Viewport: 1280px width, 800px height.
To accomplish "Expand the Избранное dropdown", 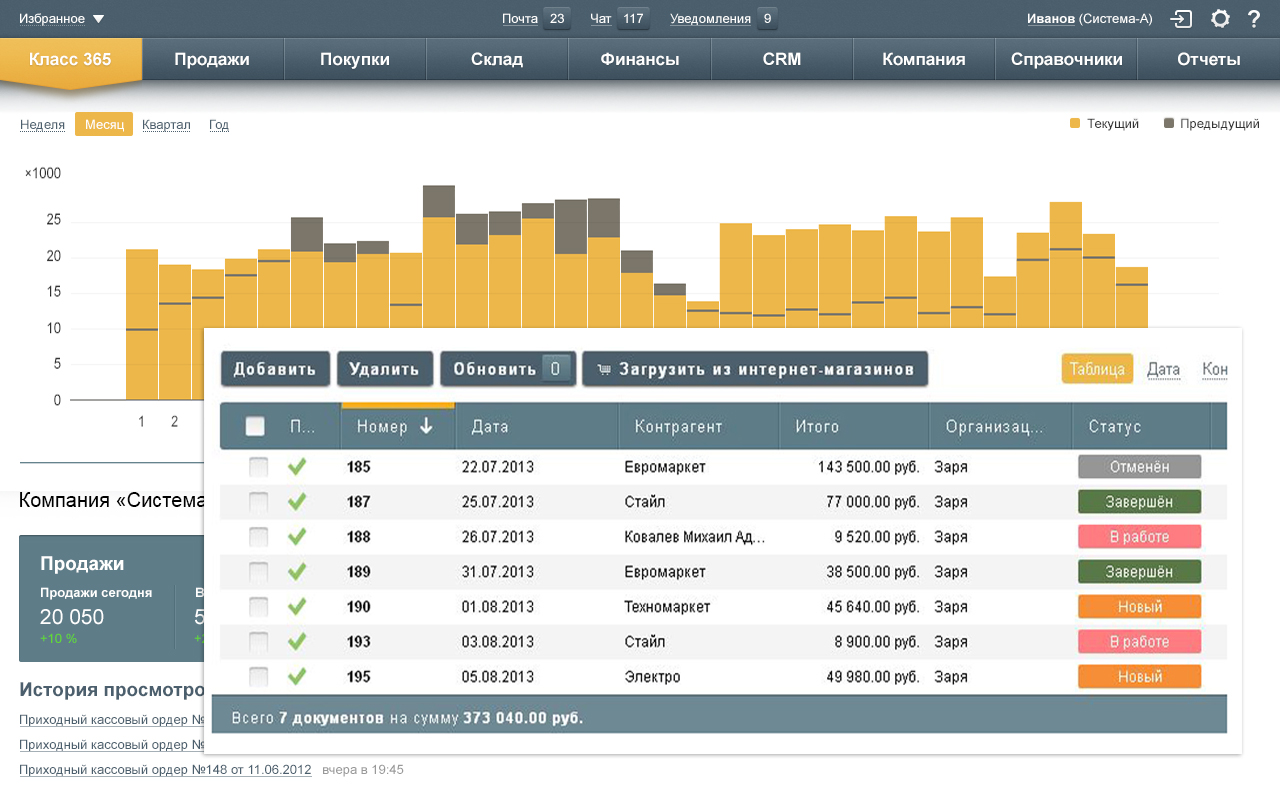I will click(x=61, y=19).
